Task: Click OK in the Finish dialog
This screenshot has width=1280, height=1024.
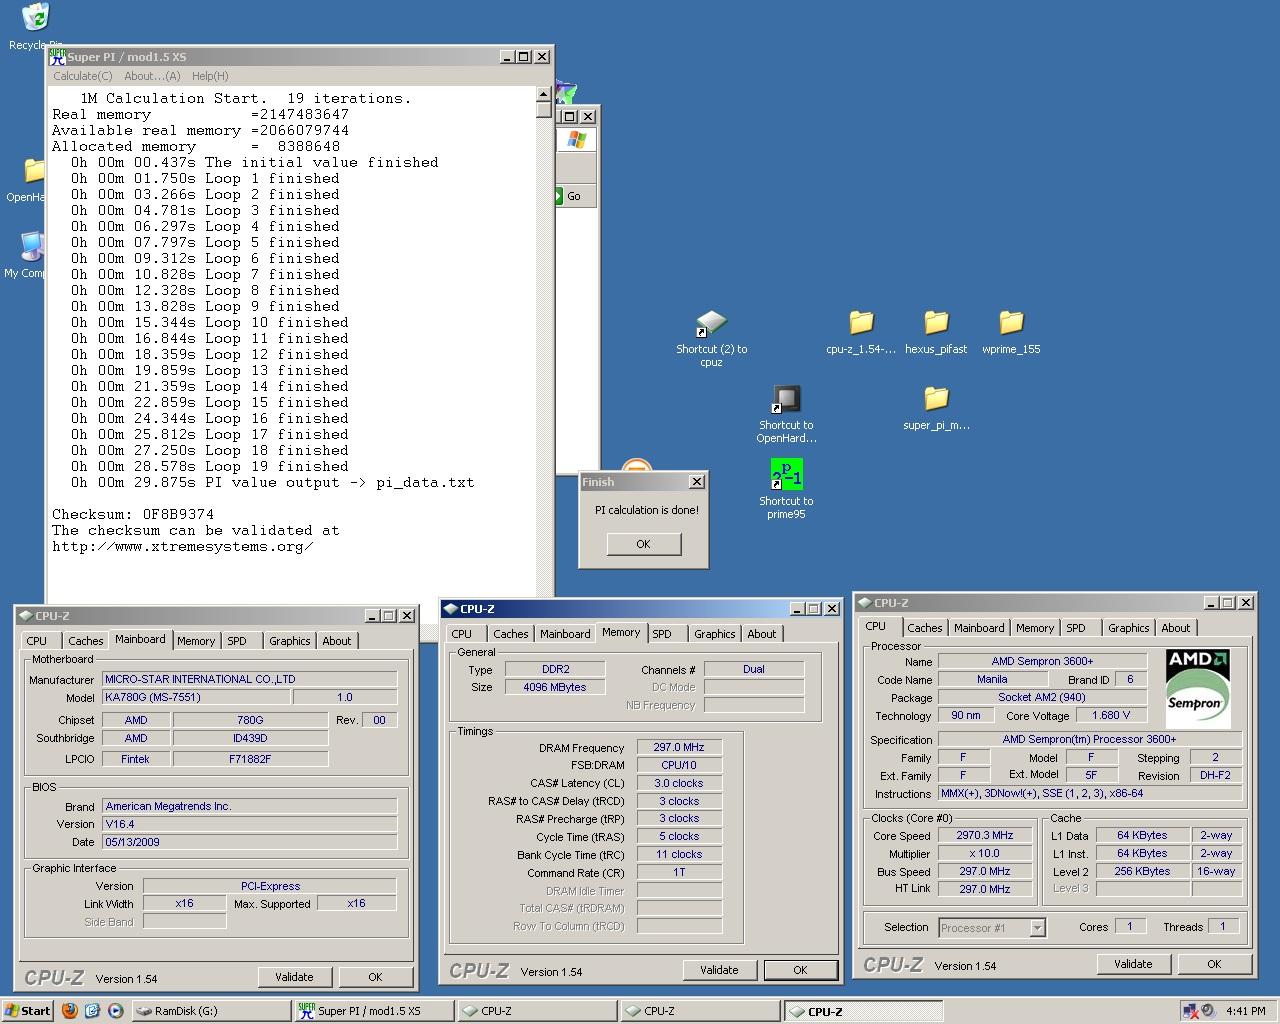Action: [643, 544]
